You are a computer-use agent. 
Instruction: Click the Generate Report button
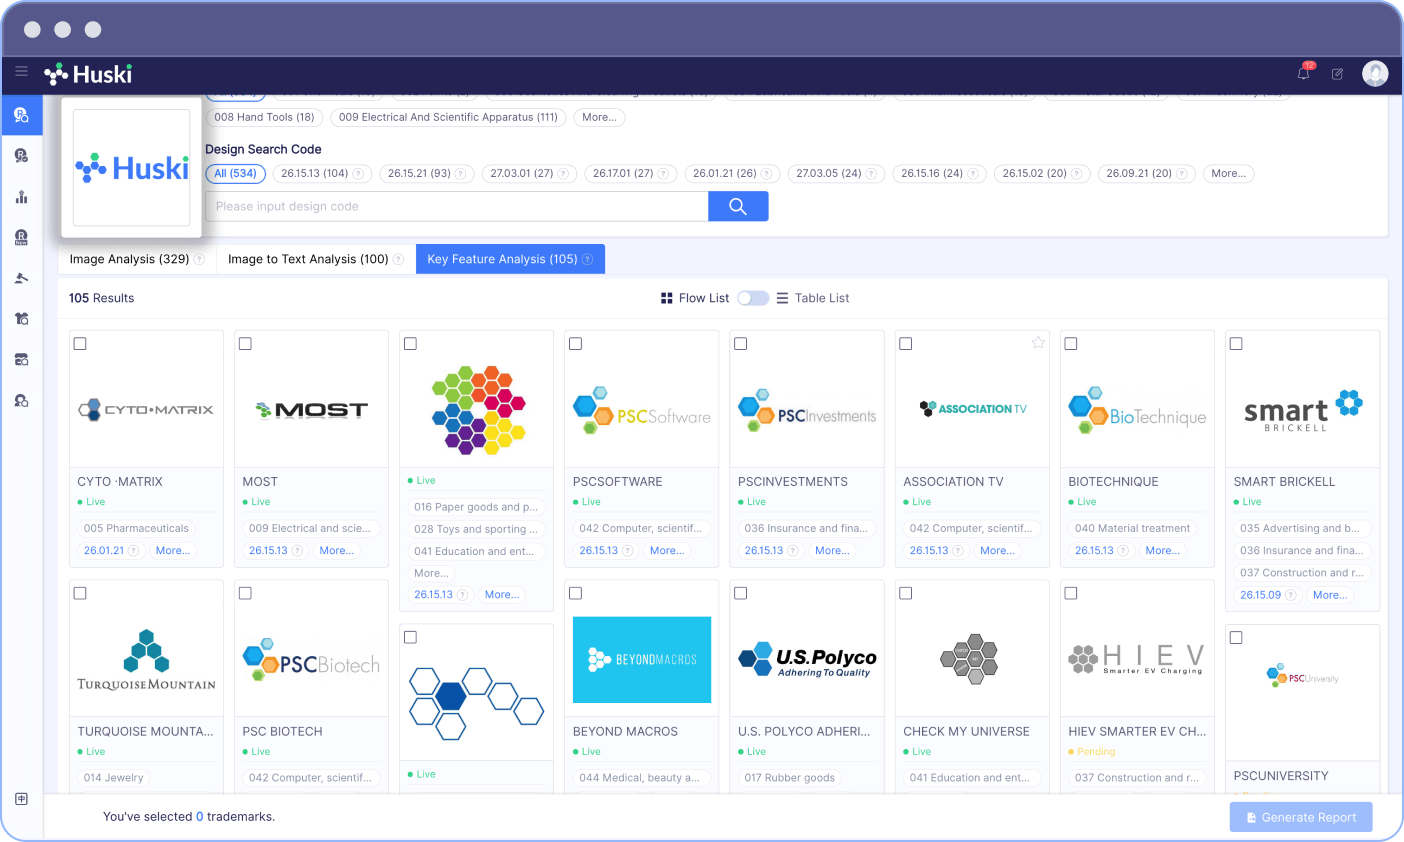pos(1300,817)
